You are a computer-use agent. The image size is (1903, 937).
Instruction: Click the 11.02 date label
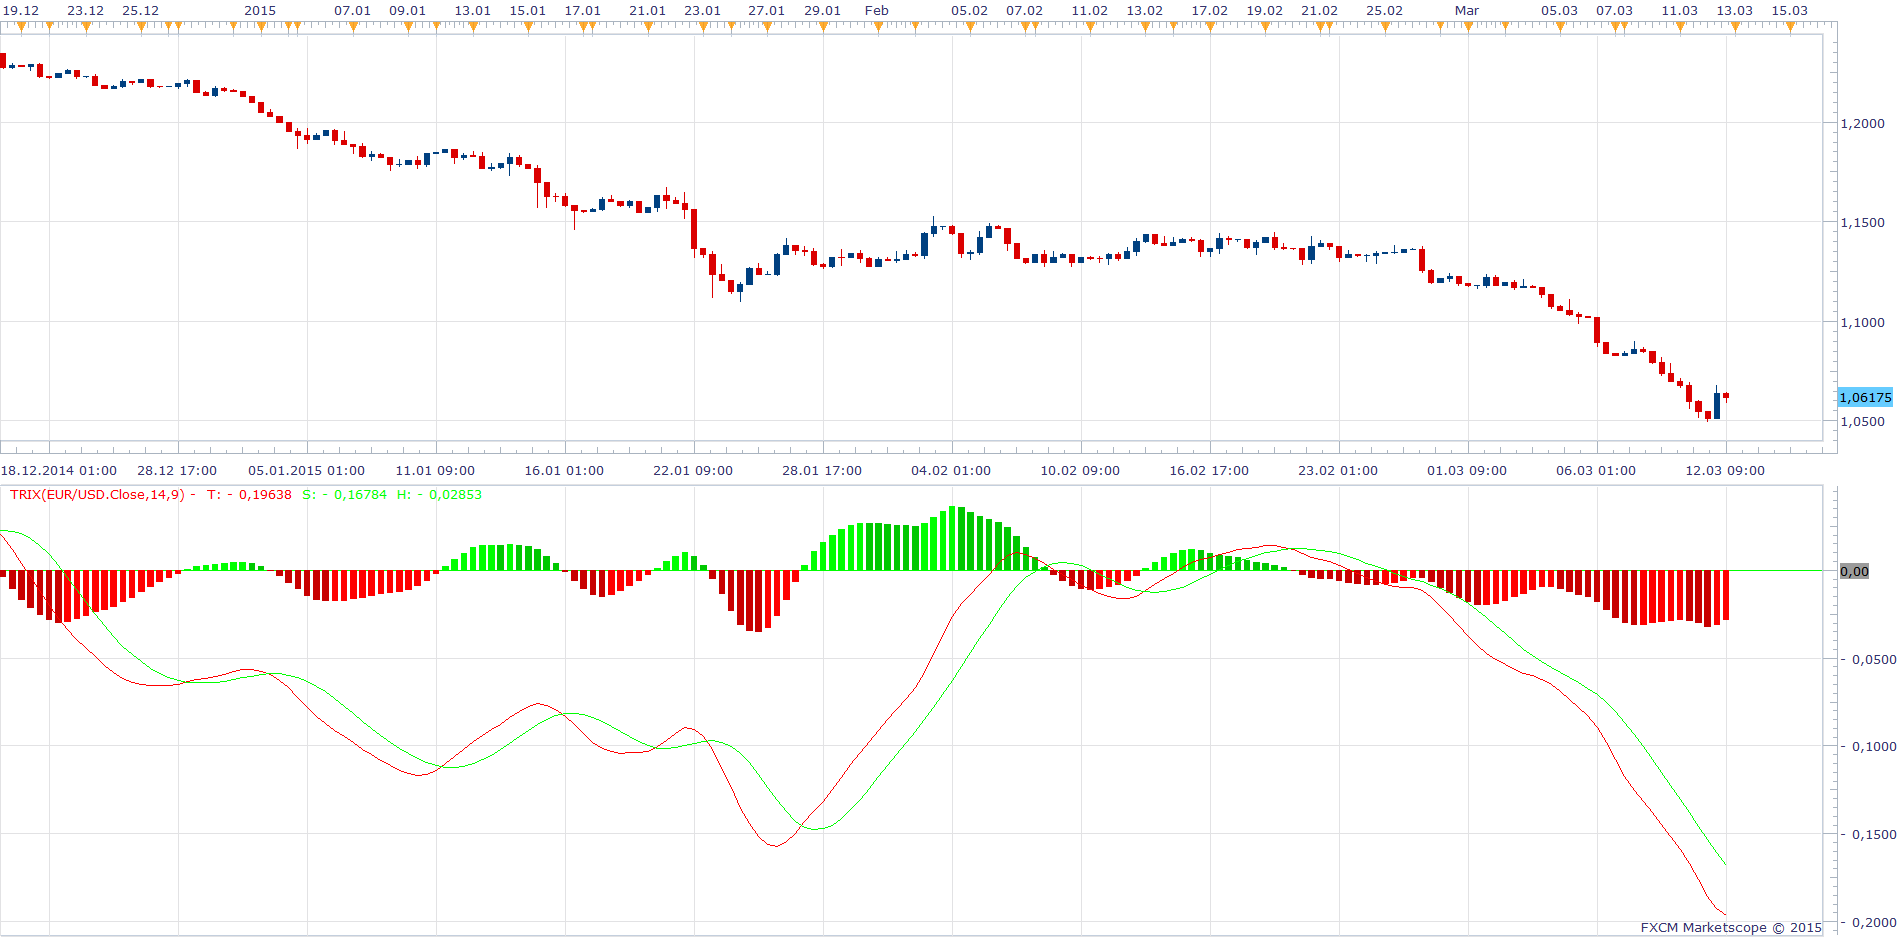click(1089, 11)
